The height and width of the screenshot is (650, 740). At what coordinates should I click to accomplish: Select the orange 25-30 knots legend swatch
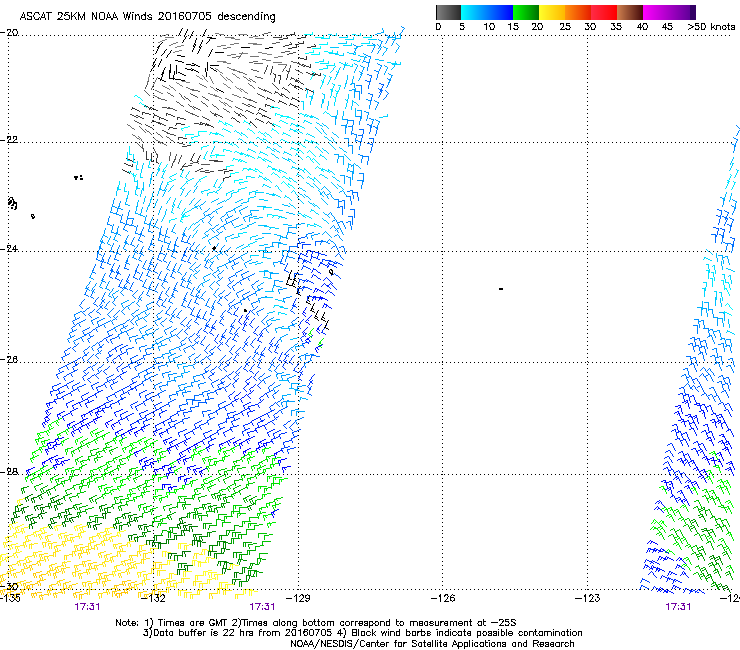pos(578,12)
